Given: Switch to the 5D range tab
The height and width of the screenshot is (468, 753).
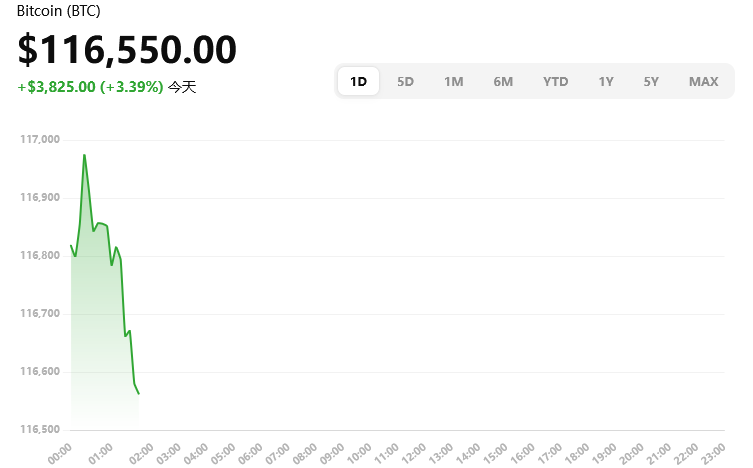Looking at the screenshot, I should [x=405, y=81].
